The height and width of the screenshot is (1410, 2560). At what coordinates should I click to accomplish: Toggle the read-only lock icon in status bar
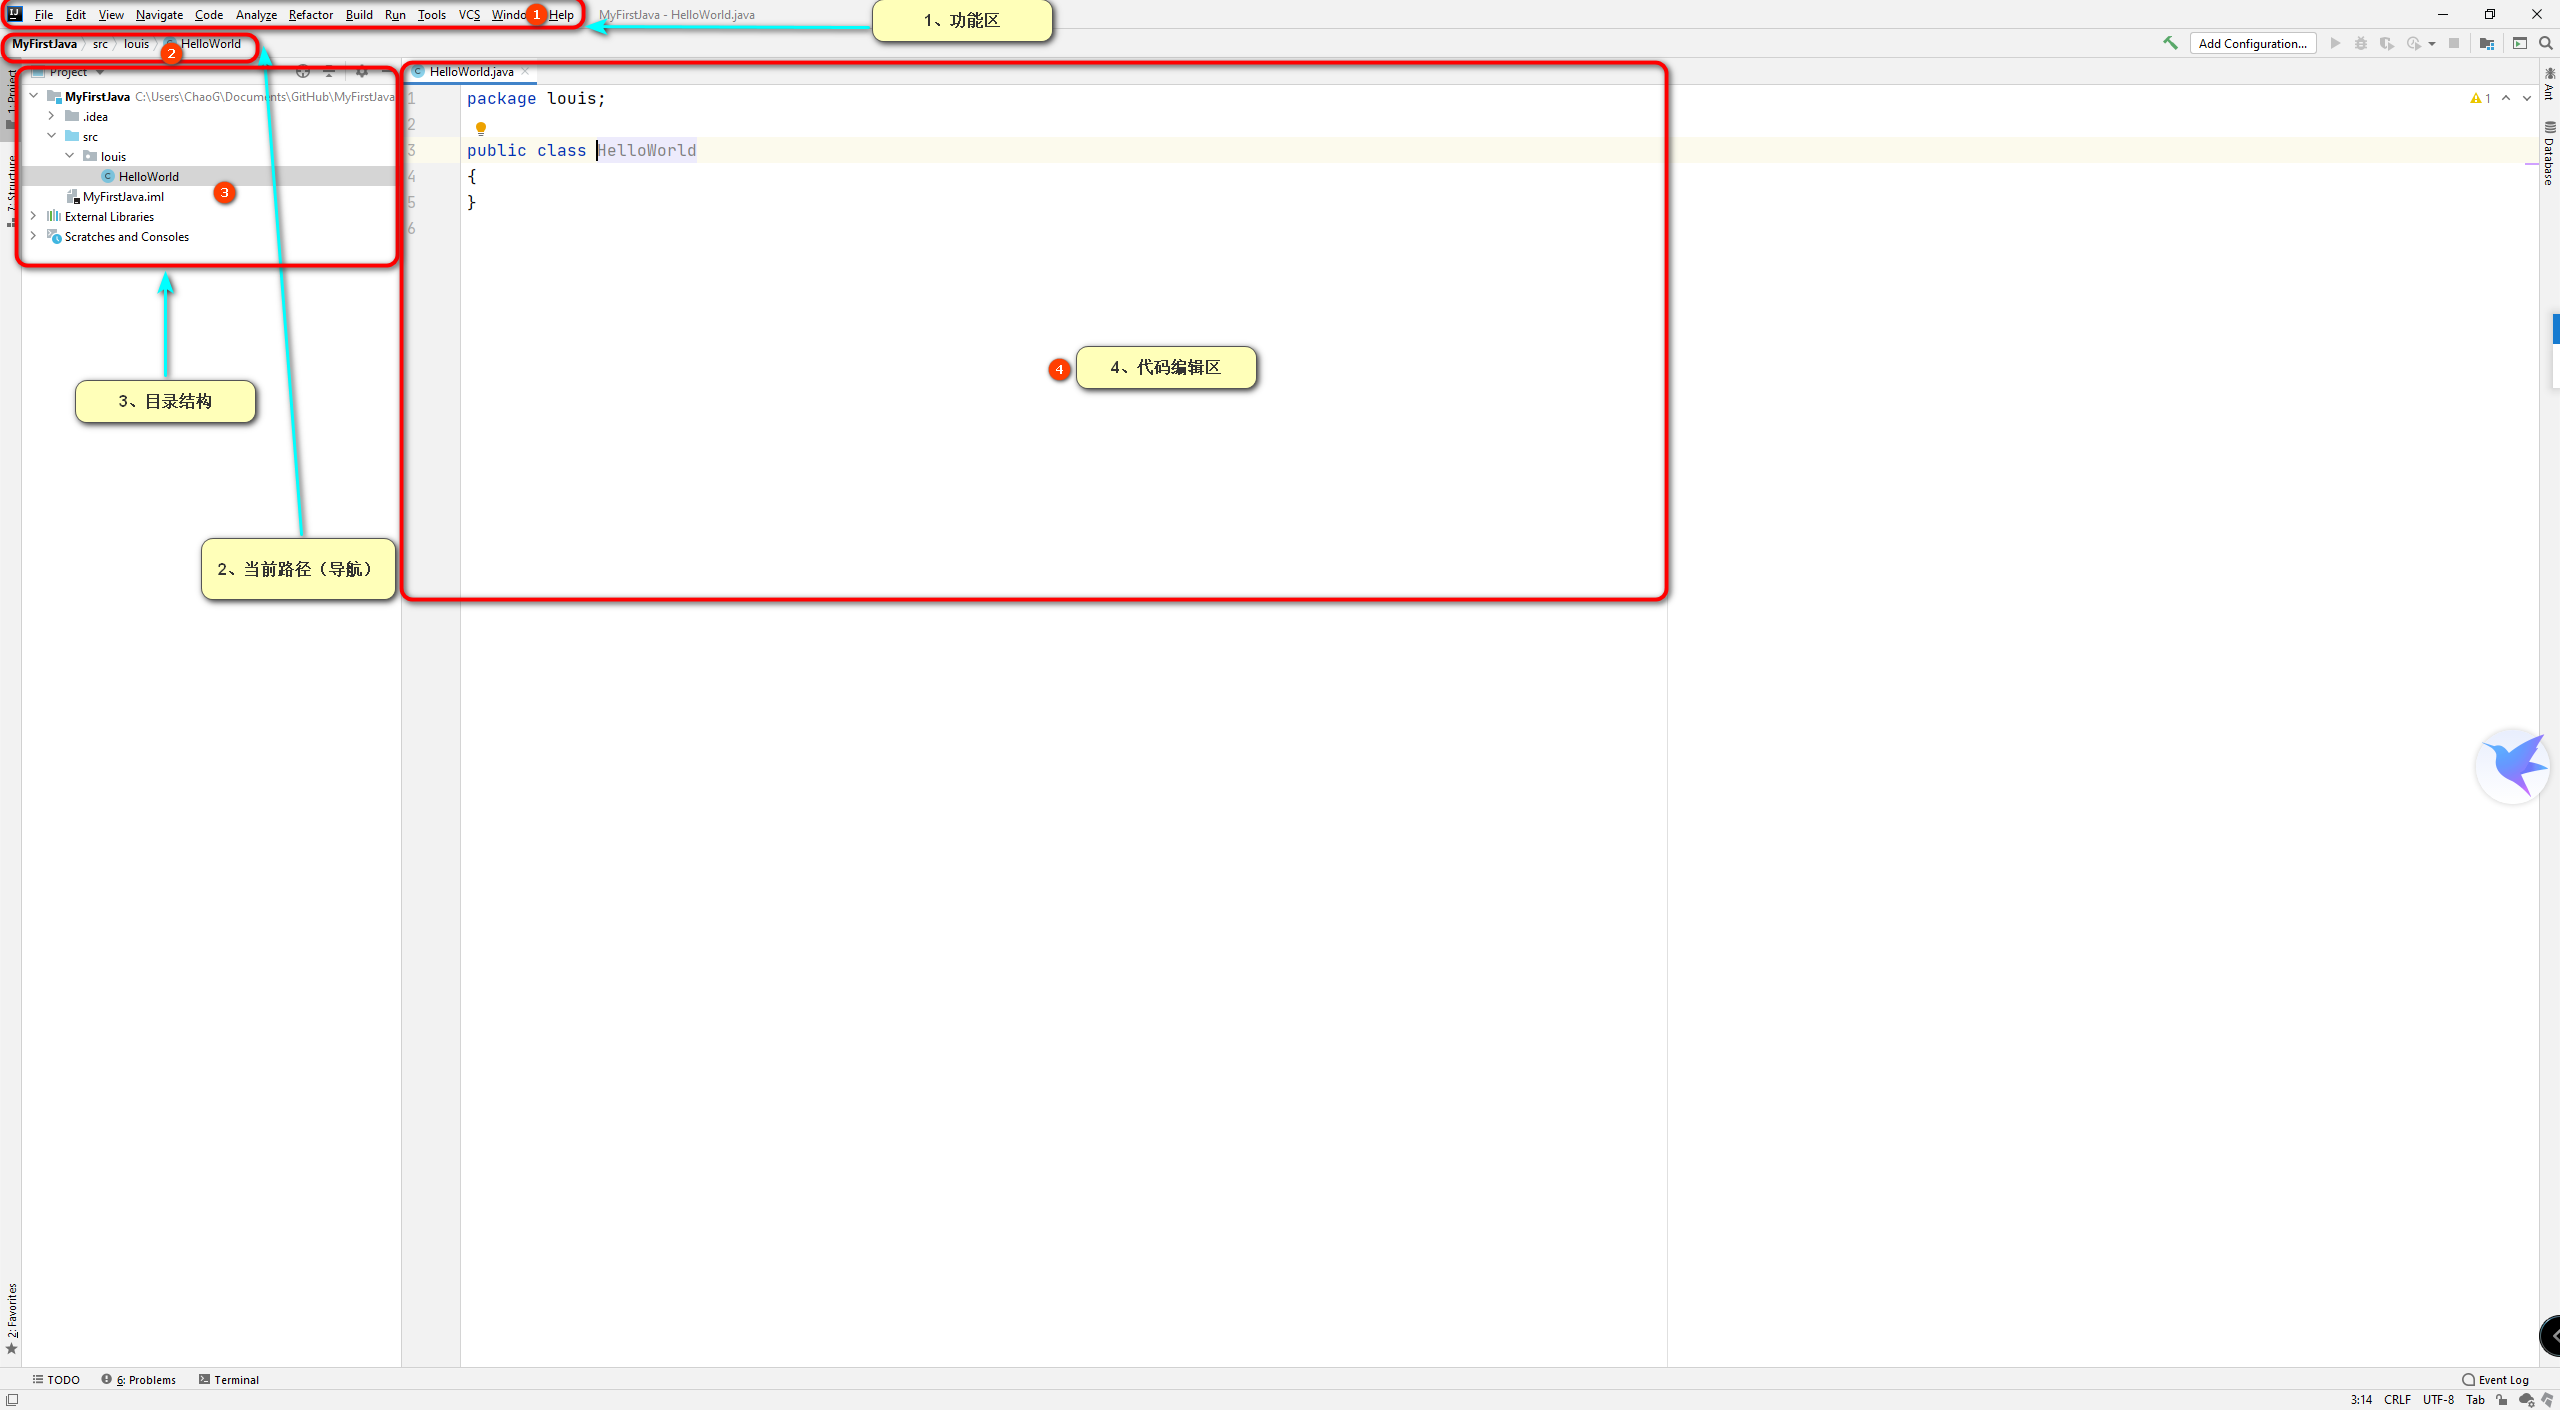click(x=2502, y=1399)
